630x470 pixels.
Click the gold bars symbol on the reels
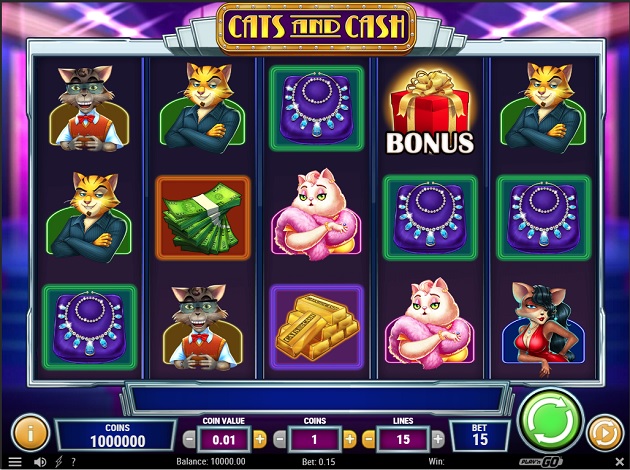(x=317, y=327)
